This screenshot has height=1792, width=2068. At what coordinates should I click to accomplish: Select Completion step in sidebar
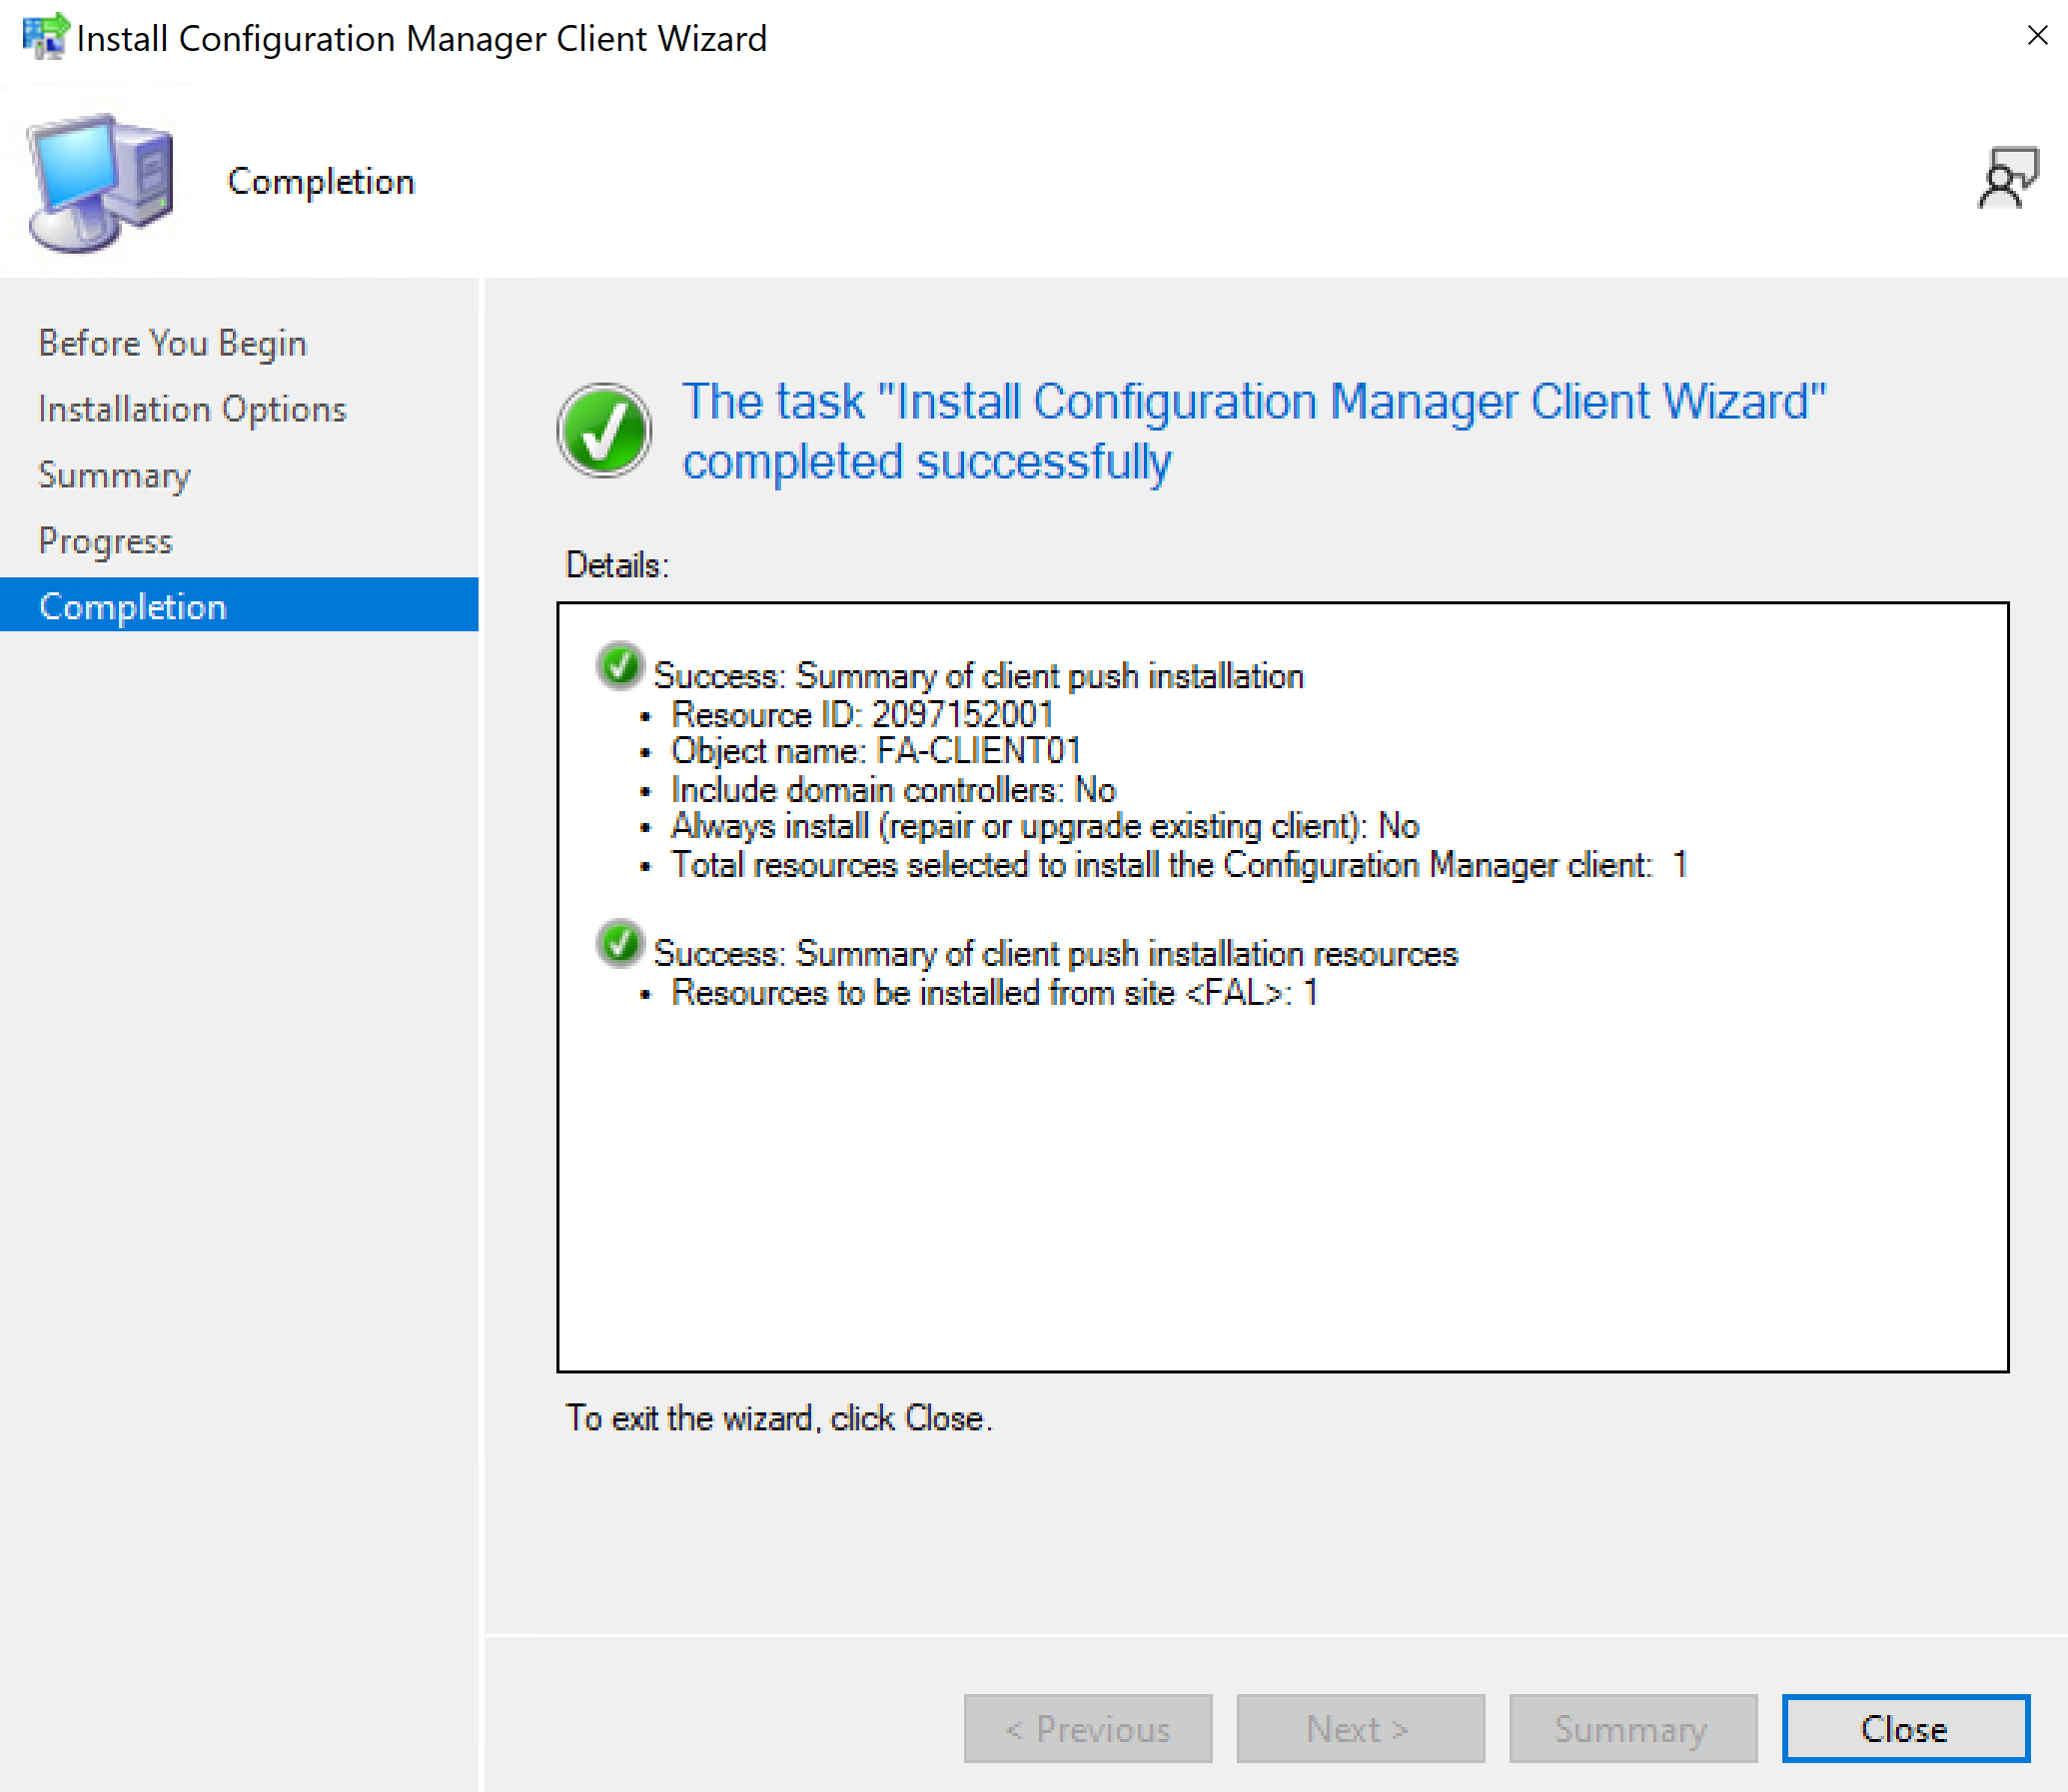coord(133,607)
